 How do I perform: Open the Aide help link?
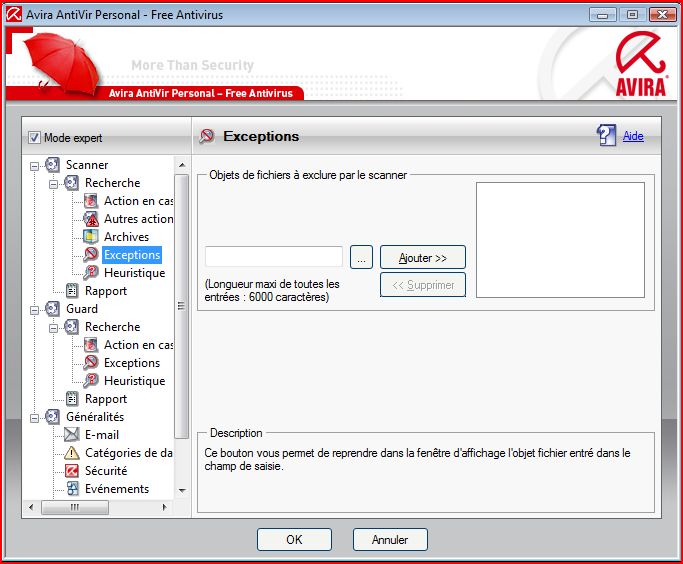(633, 136)
